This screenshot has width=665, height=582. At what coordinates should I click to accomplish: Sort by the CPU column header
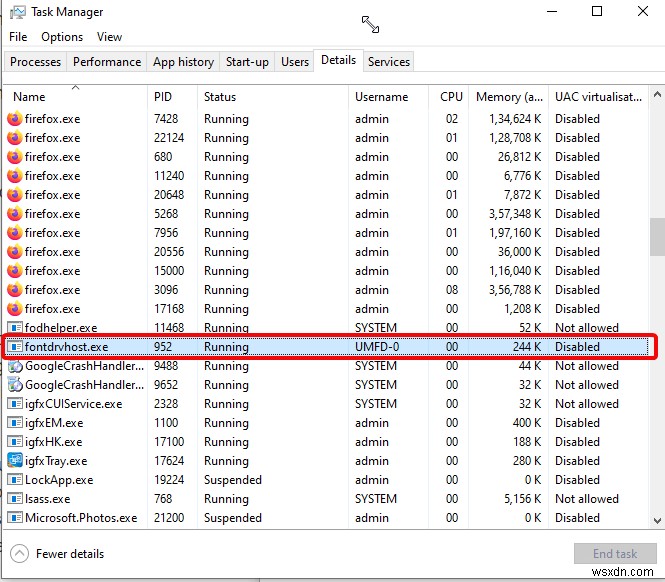point(448,97)
